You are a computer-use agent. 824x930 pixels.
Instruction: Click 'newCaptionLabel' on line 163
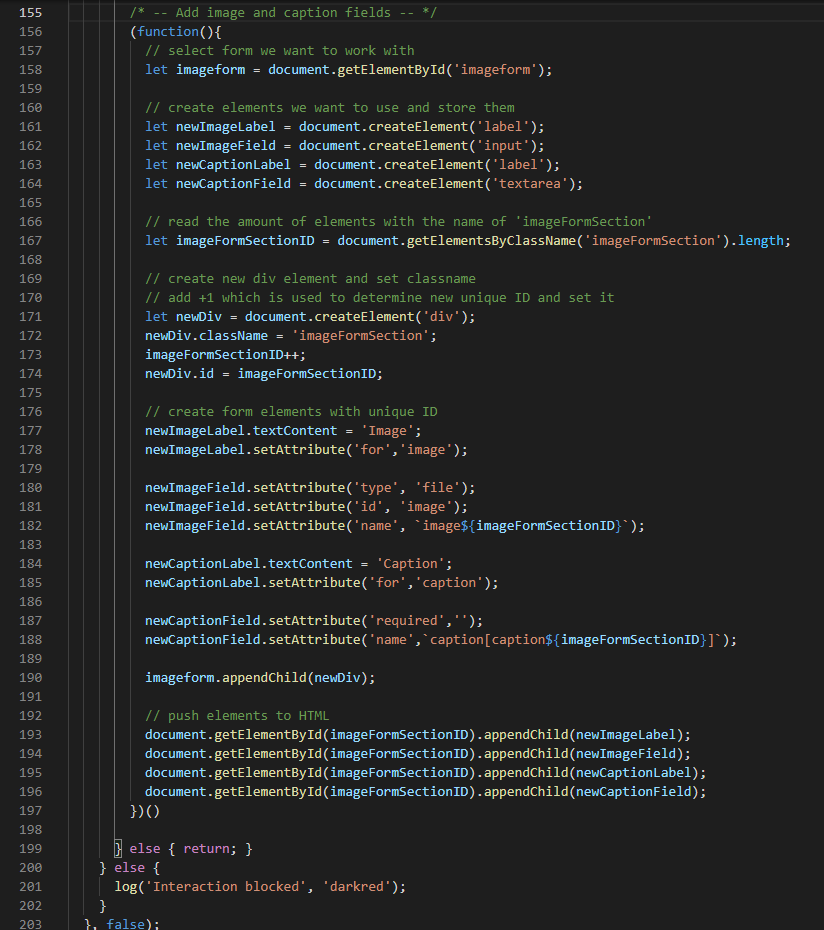coord(233,164)
